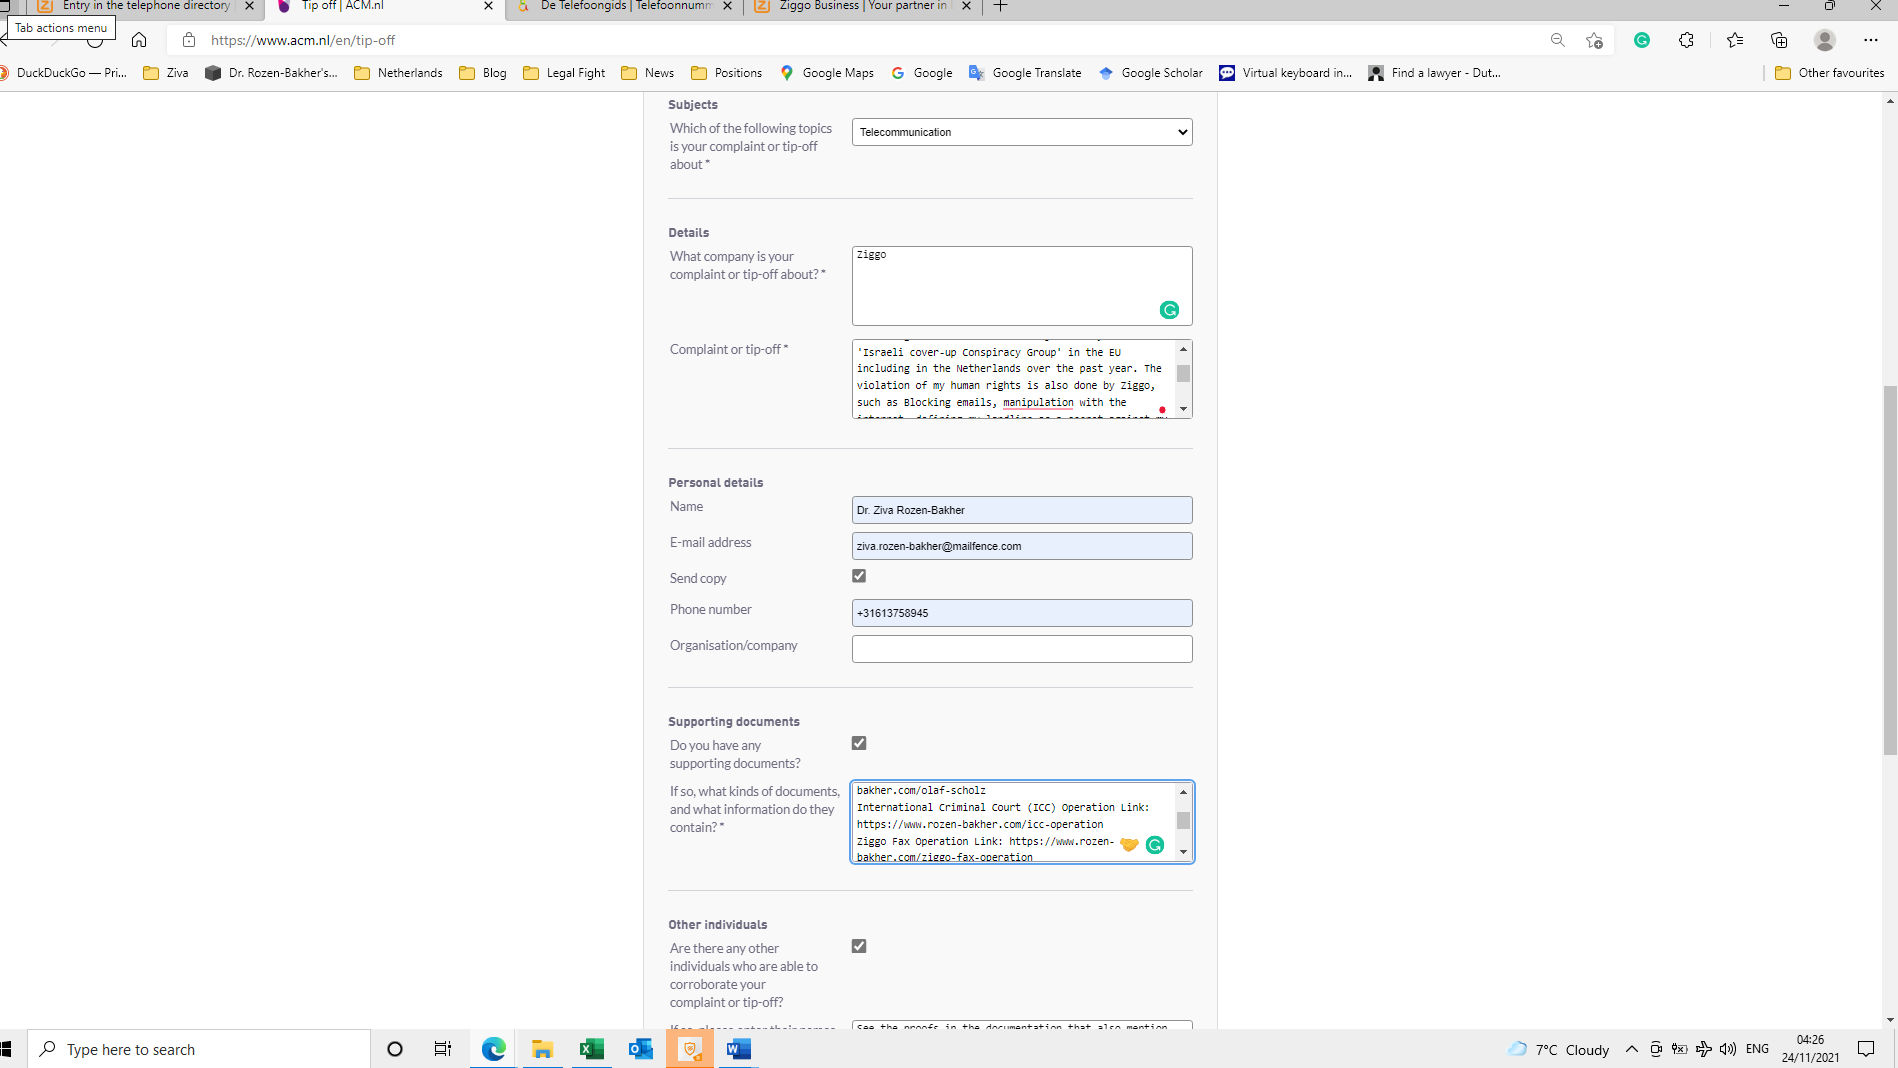The image size is (1898, 1068).
Task: Toggle the supporting documents checkbox
Action: [x=859, y=743]
